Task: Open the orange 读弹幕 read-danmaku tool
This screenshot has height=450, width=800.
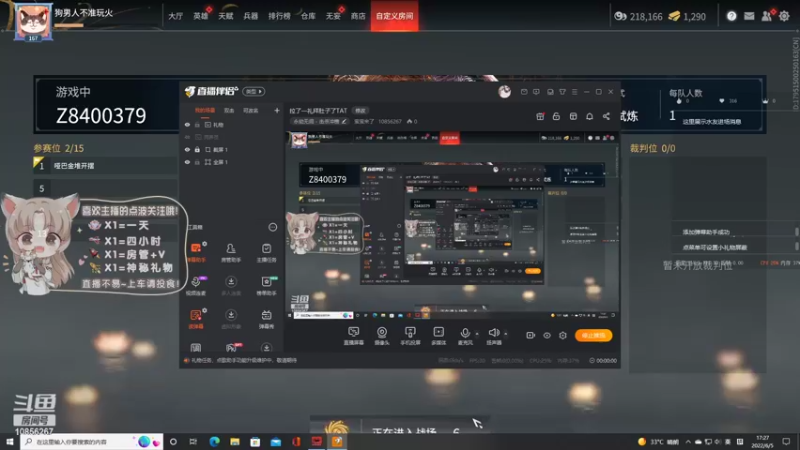Action: click(x=196, y=318)
